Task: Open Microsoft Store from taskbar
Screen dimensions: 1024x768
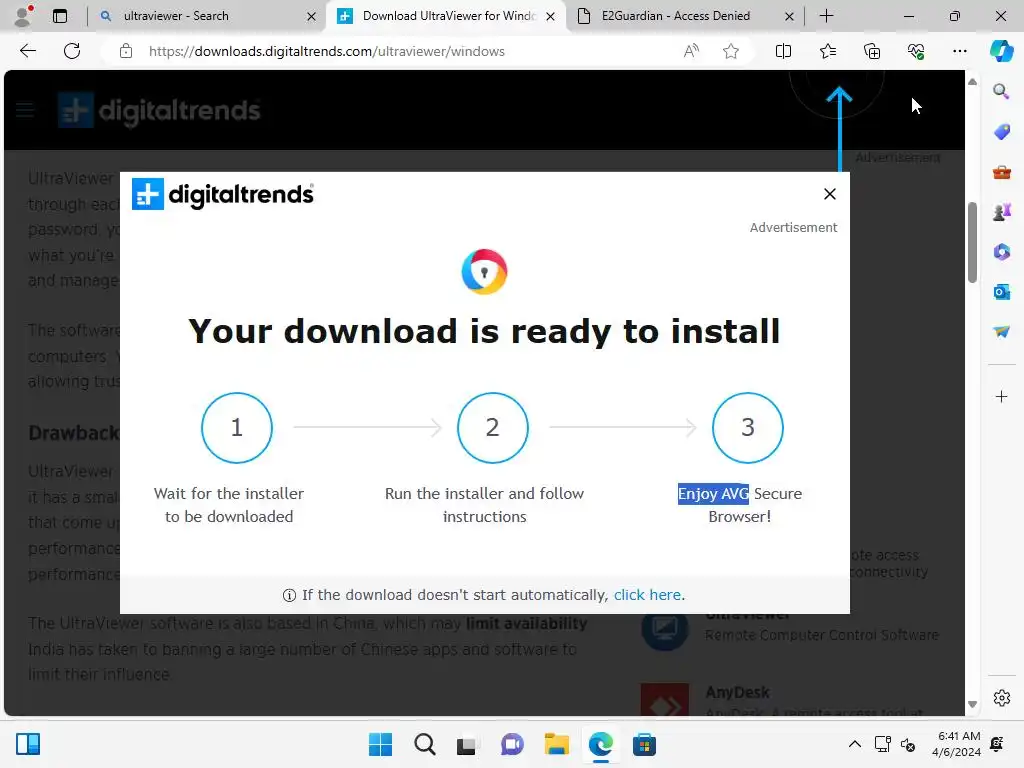Action: 644,744
